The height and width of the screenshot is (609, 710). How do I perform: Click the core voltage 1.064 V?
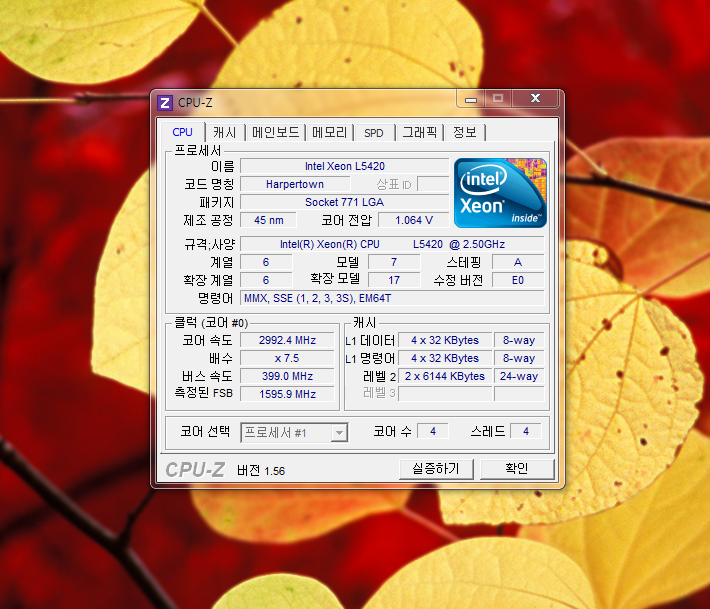pyautogui.click(x=414, y=220)
